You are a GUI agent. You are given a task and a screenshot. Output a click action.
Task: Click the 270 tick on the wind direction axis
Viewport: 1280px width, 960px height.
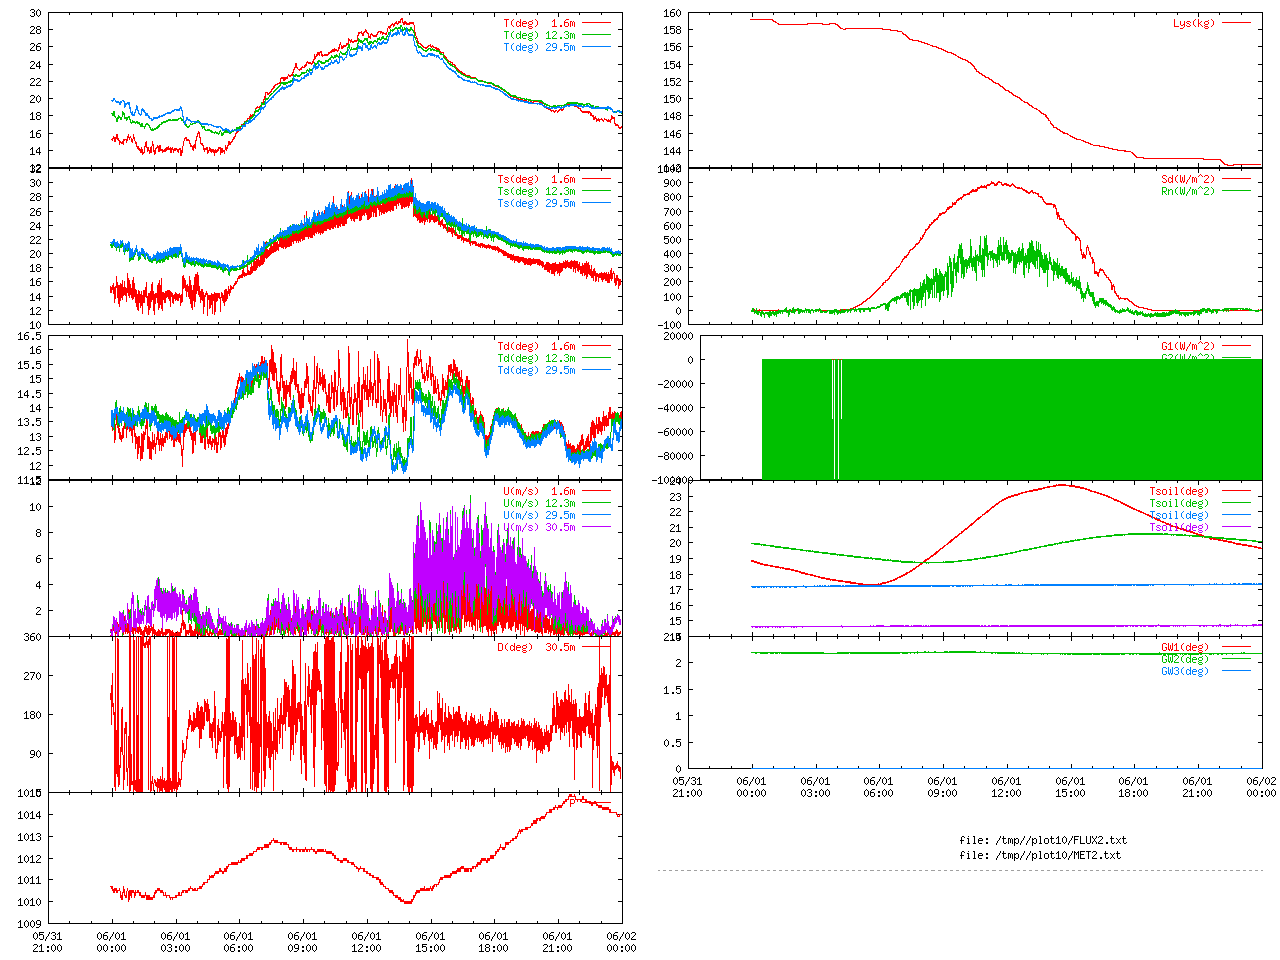[32, 676]
